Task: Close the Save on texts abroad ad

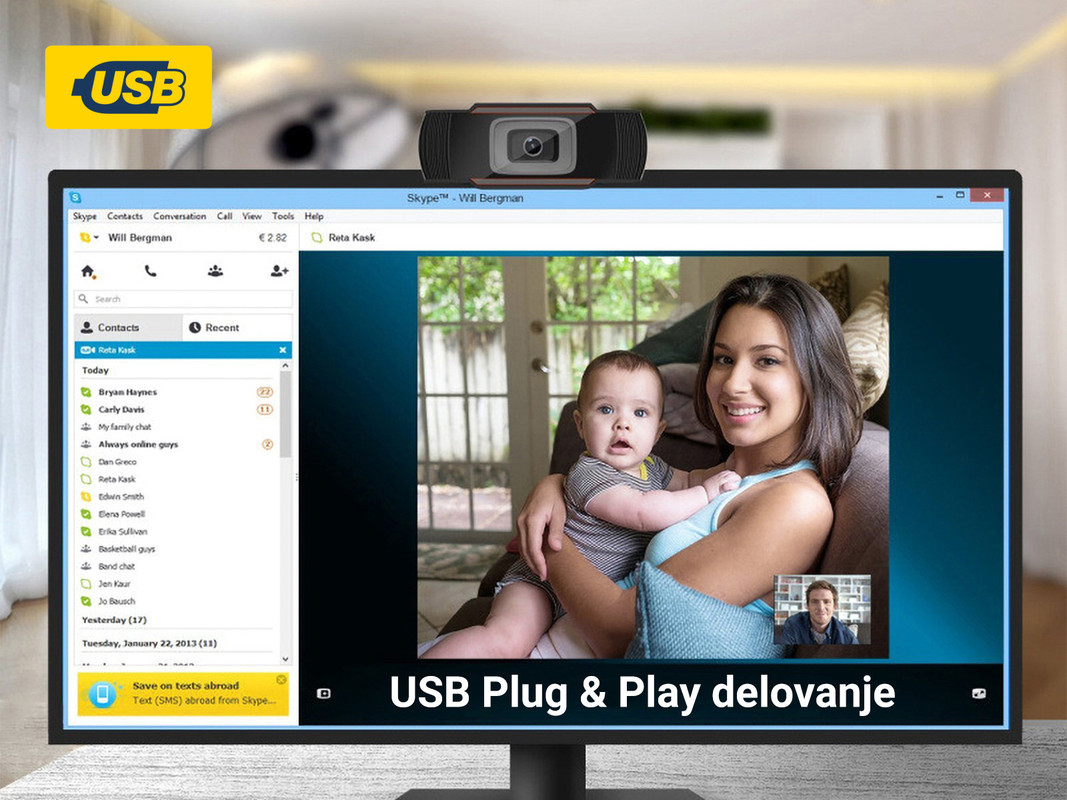Action: pyautogui.click(x=281, y=680)
